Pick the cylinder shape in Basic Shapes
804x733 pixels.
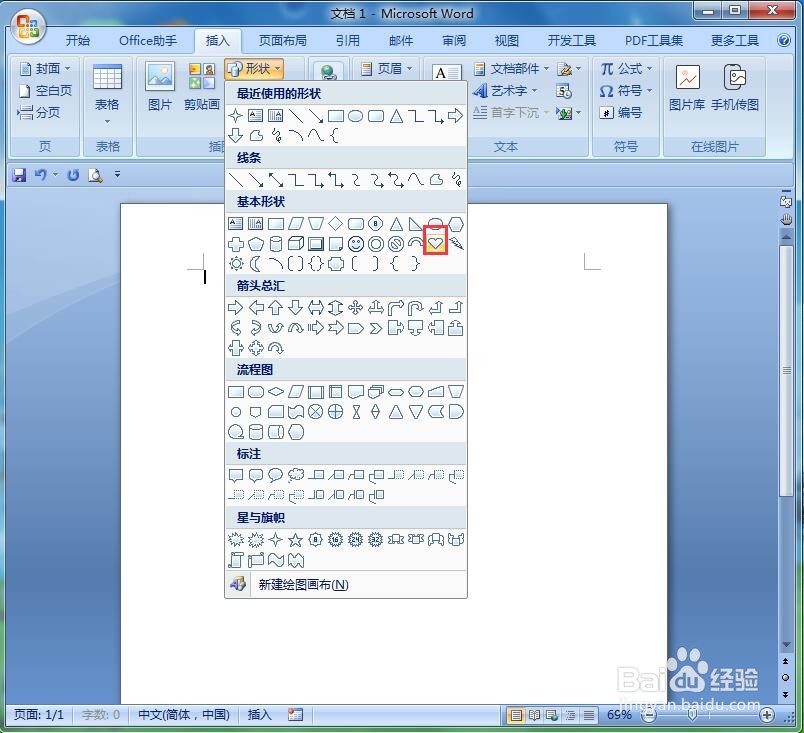[276, 244]
